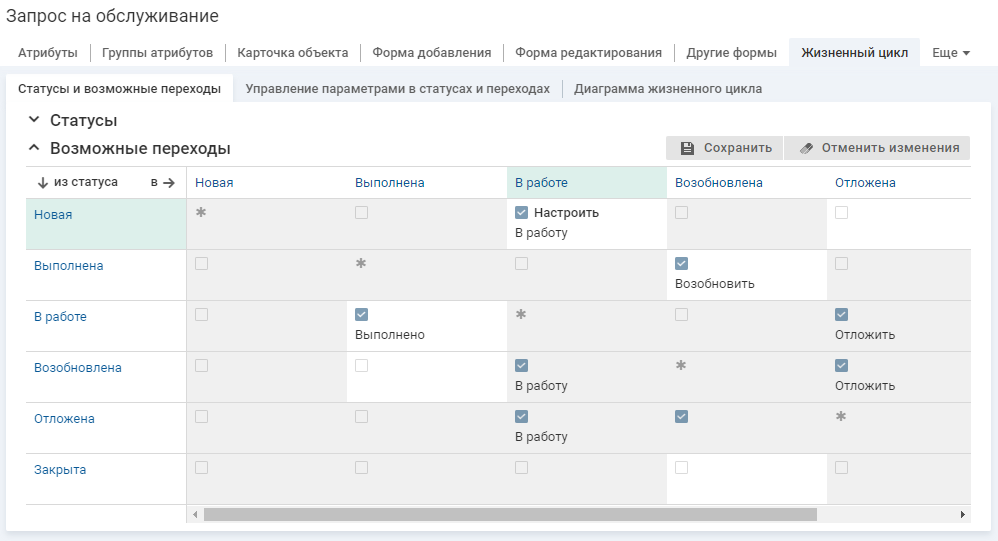This screenshot has height=541, width=998.
Task: Open the Карточка объекта tab
Action: (x=292, y=53)
